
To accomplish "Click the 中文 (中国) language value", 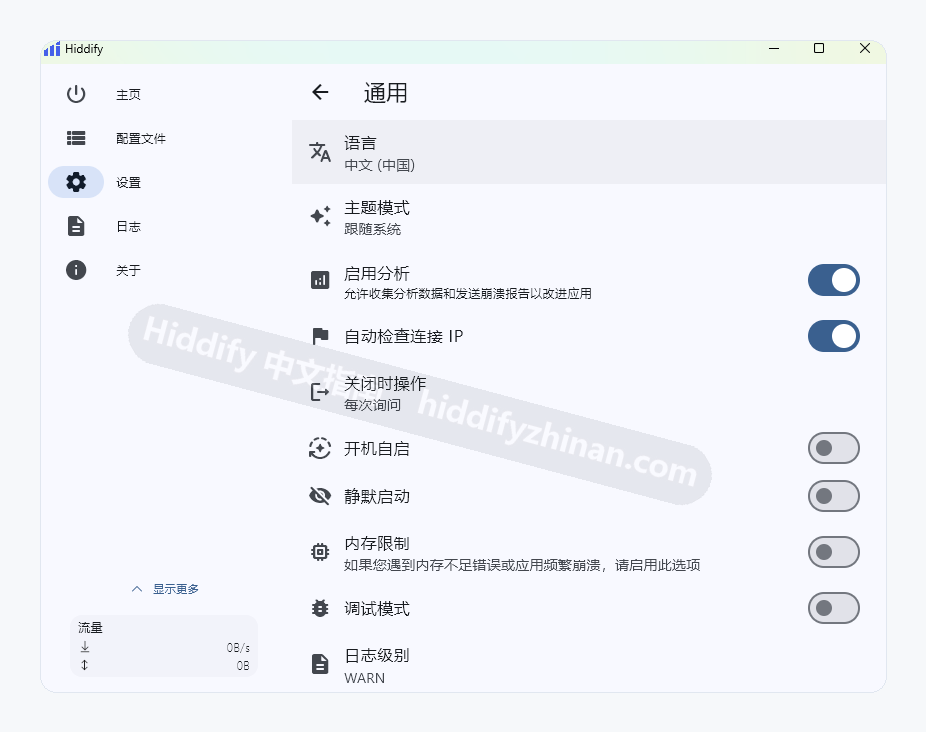I will [379, 165].
